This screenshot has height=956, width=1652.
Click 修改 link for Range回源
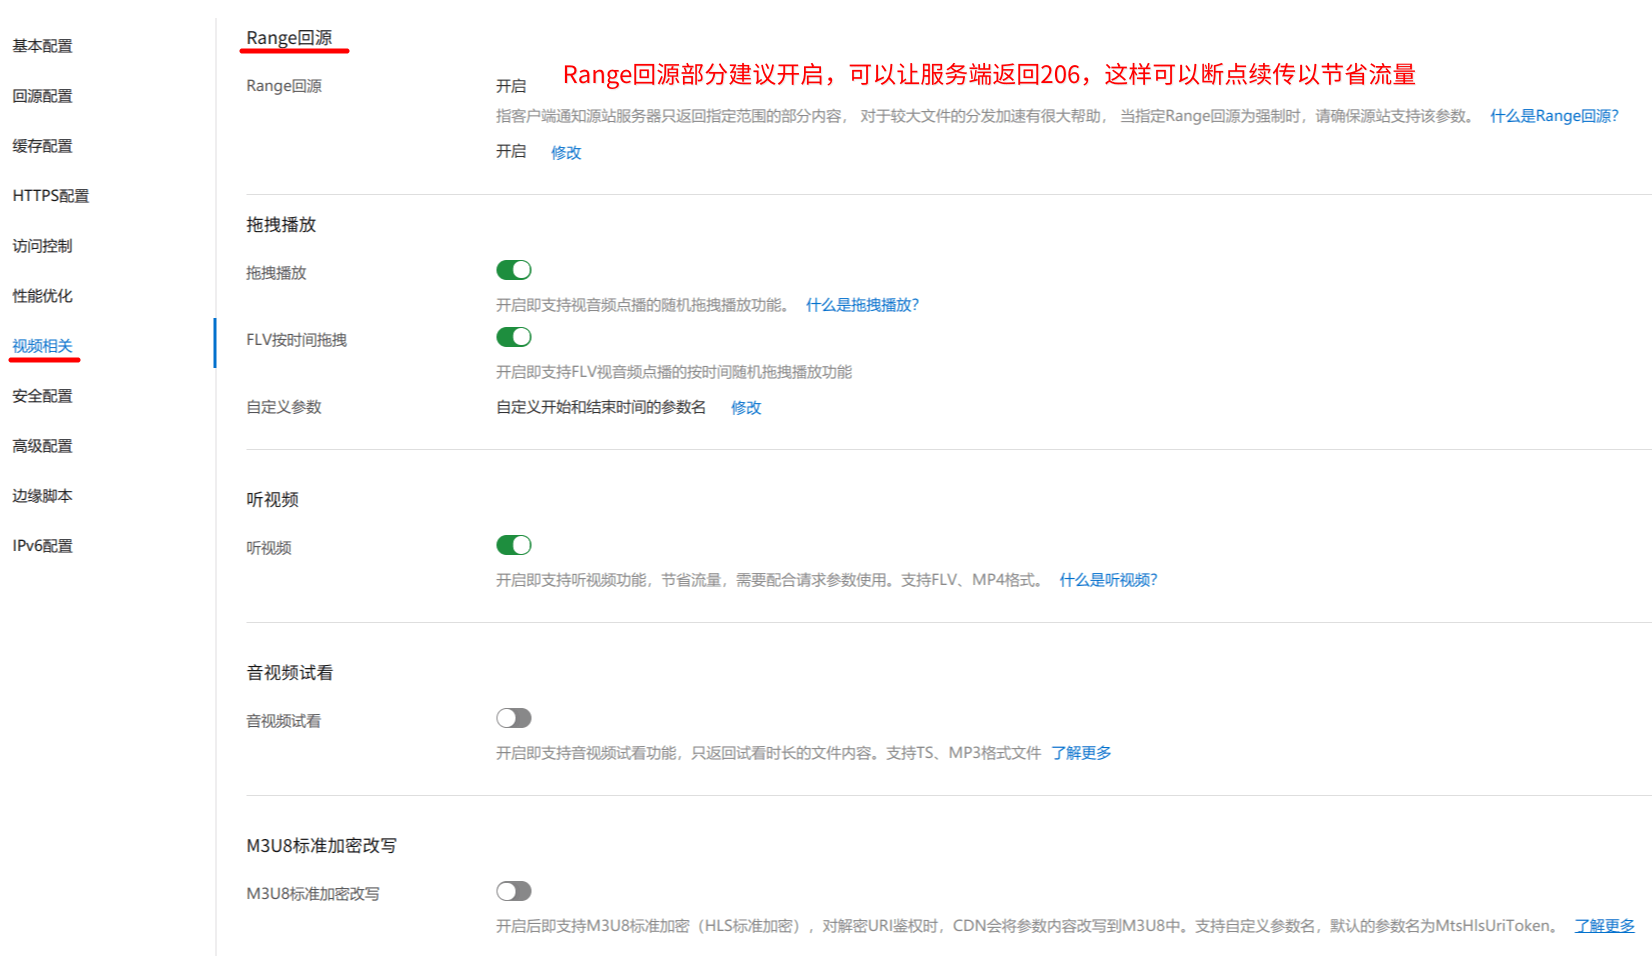(x=566, y=153)
